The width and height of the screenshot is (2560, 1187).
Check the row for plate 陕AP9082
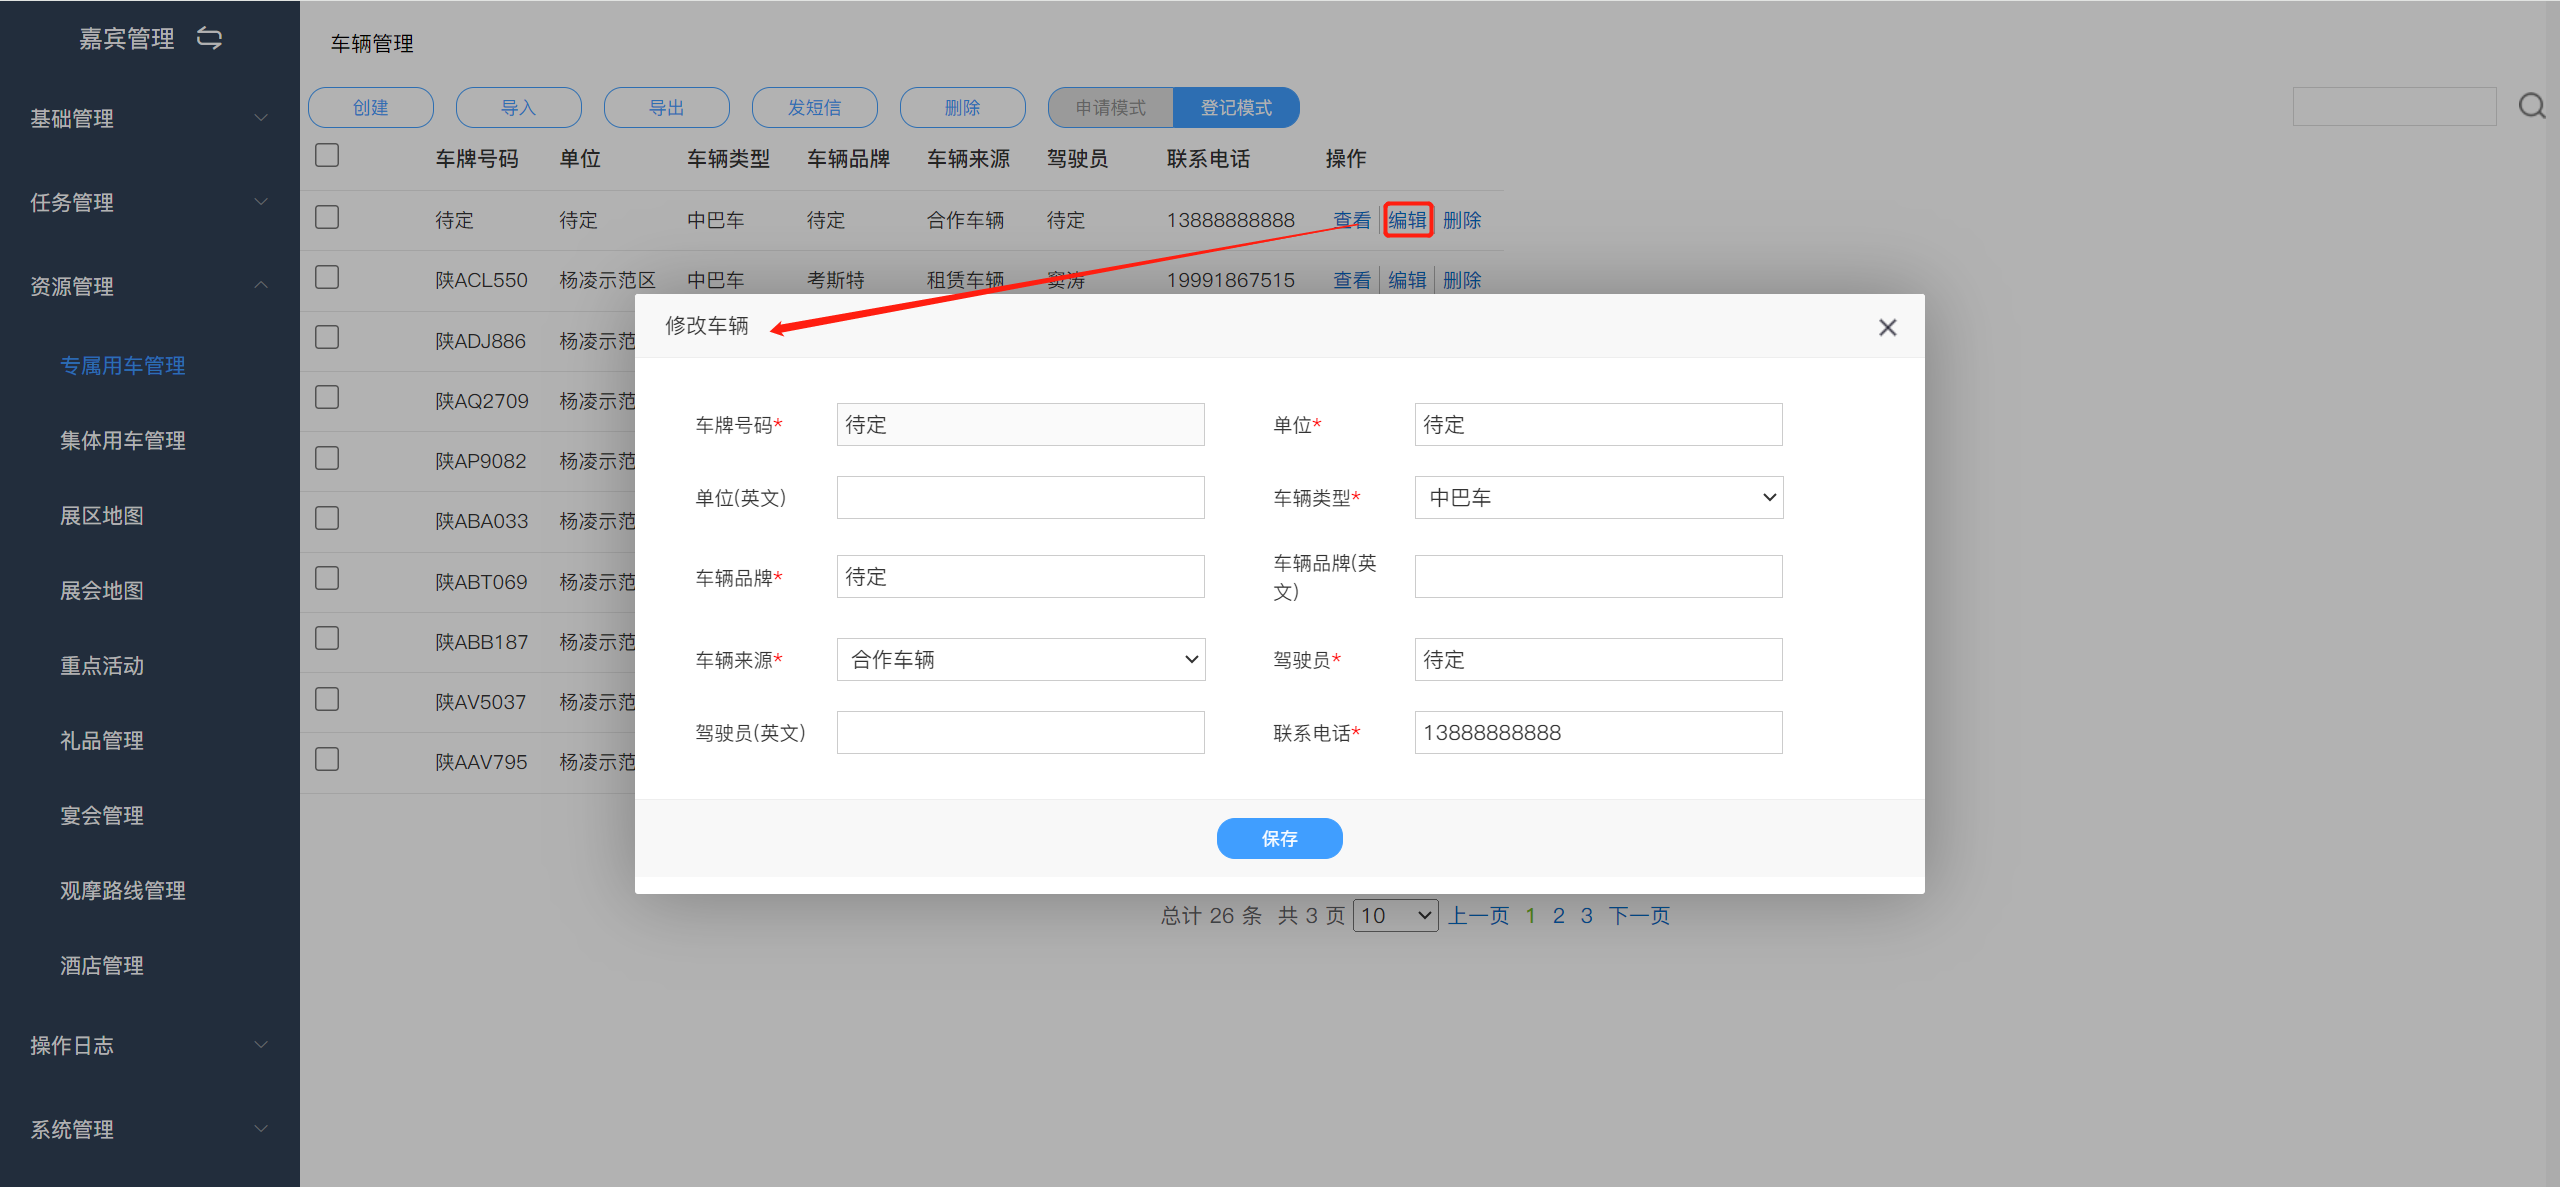327,459
